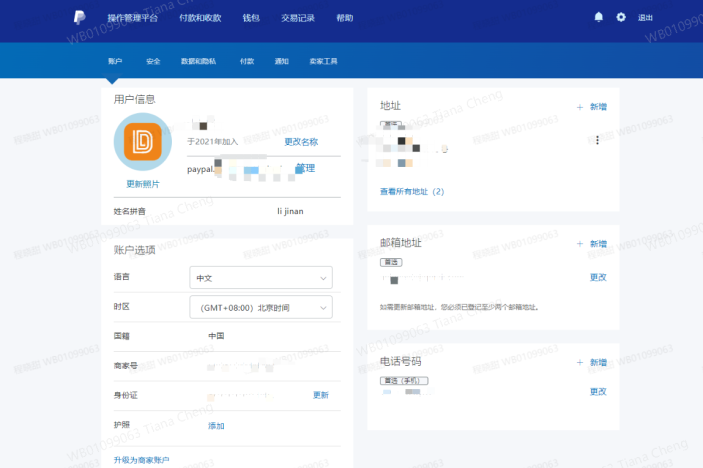Image resolution: width=703 pixels, height=468 pixels.
Task: Open settings gear icon in header
Action: [621, 18]
